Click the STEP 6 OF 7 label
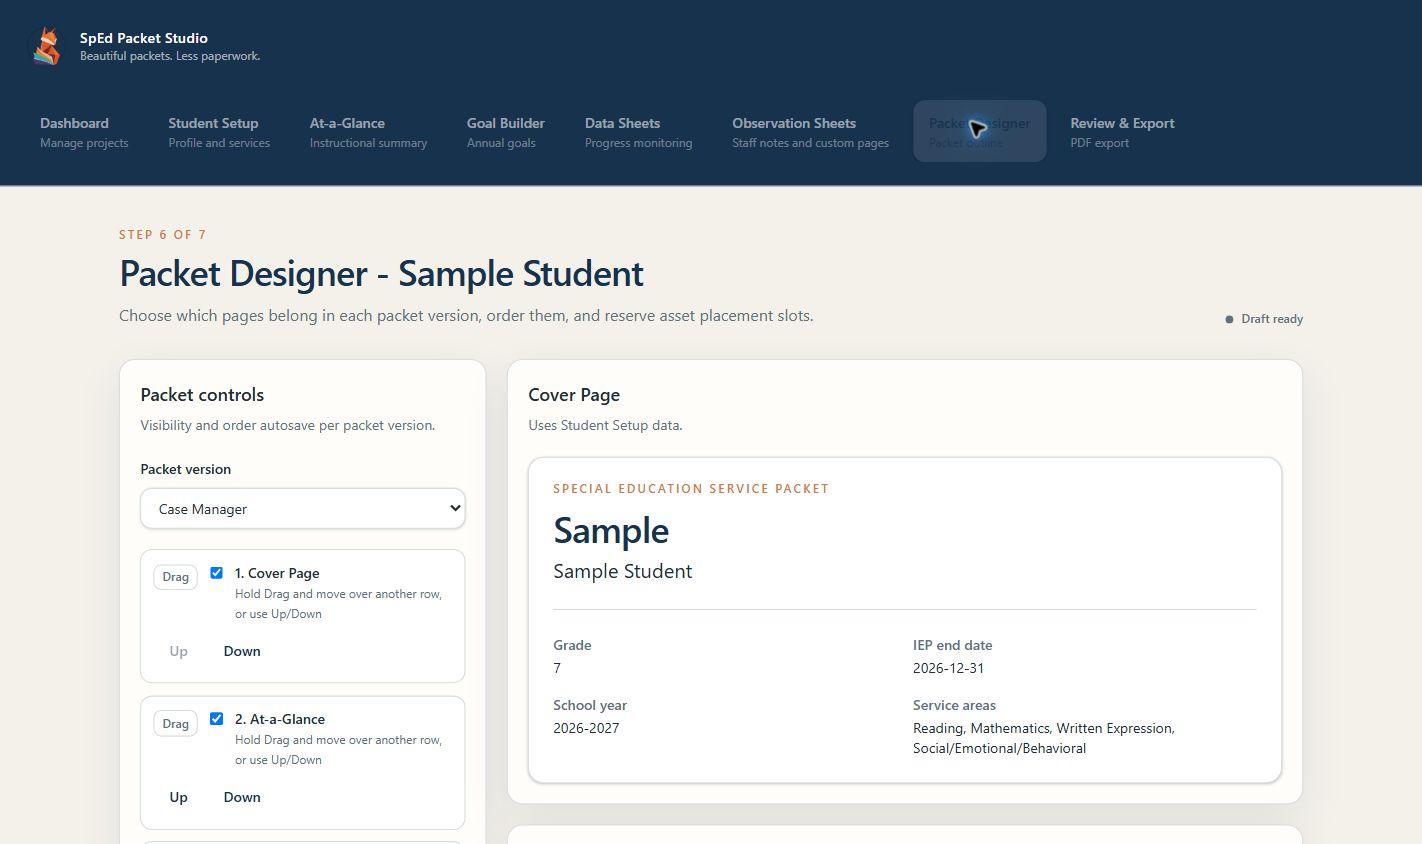The width and height of the screenshot is (1422, 844). point(162,234)
